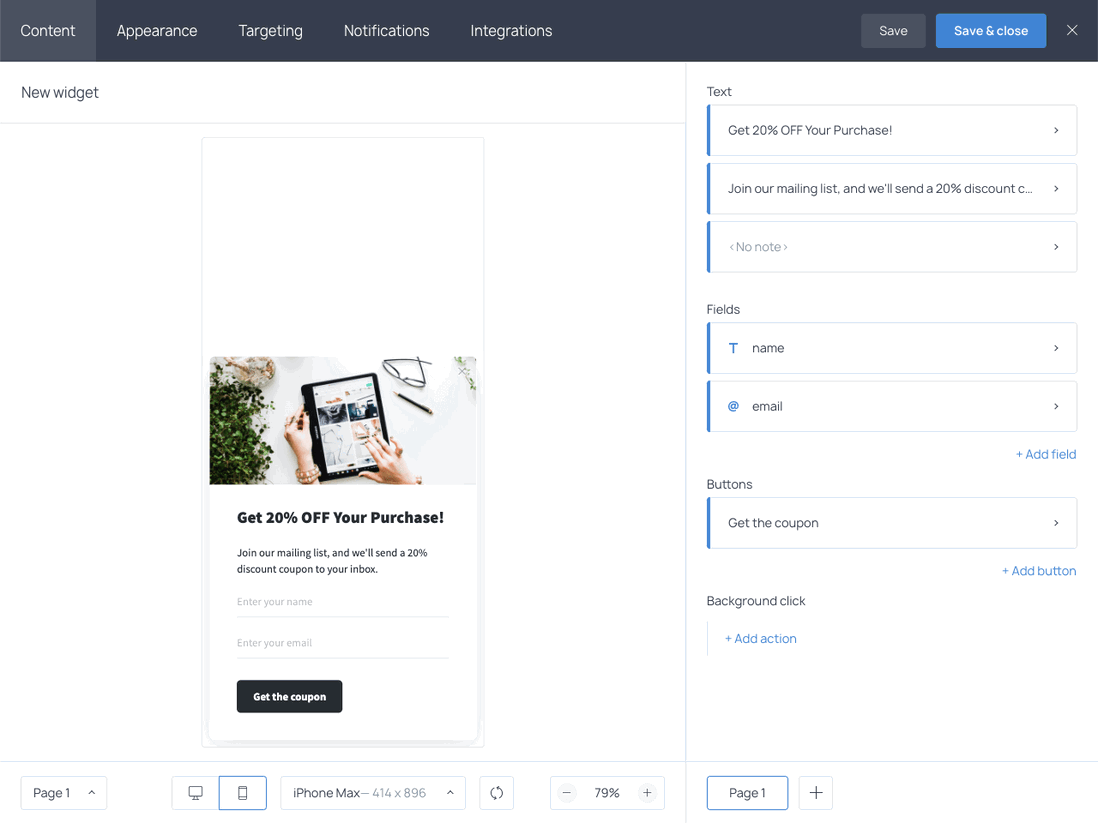Decrease the preview zoom level
Image resolution: width=1098 pixels, height=823 pixels.
(566, 792)
